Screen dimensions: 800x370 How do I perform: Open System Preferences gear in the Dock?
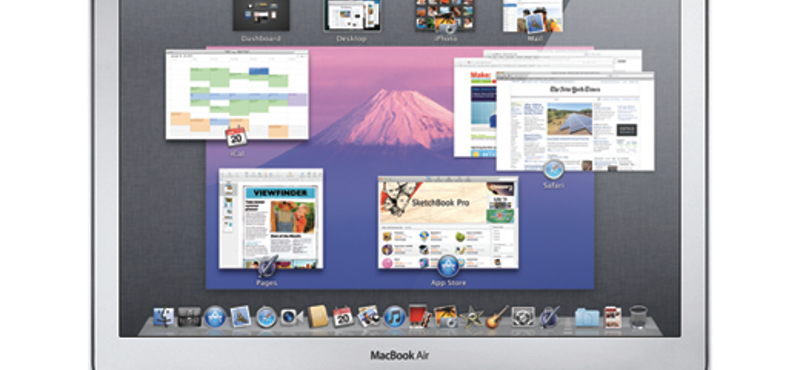click(x=523, y=317)
